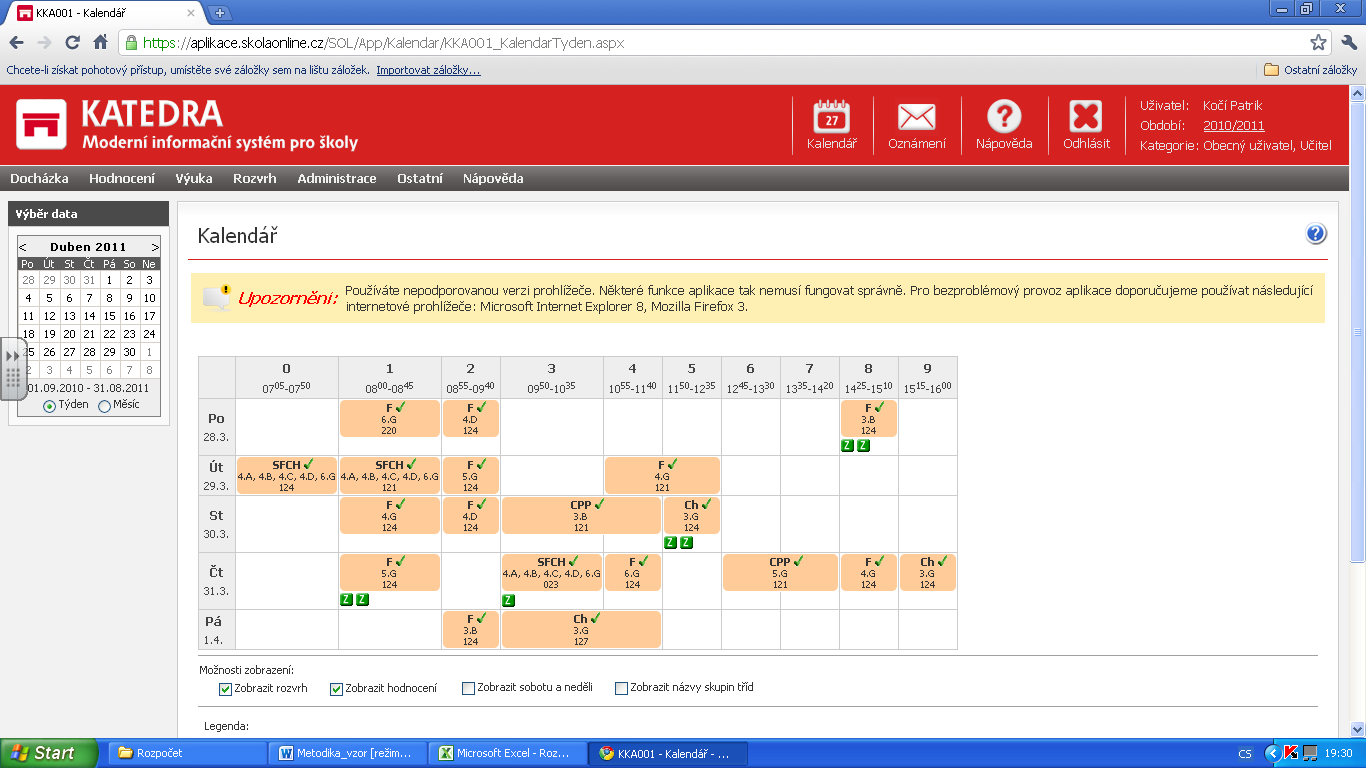Toggle the Zobrazit rozvrh checkbox
This screenshot has height=768, width=1366.
[x=225, y=688]
